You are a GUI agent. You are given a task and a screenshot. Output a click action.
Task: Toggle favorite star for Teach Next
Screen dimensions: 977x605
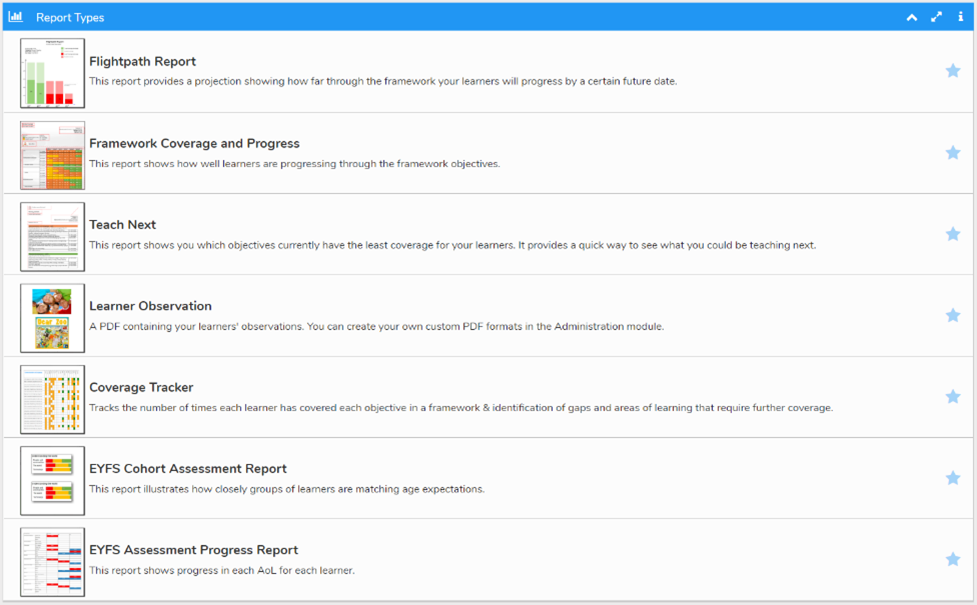[953, 234]
